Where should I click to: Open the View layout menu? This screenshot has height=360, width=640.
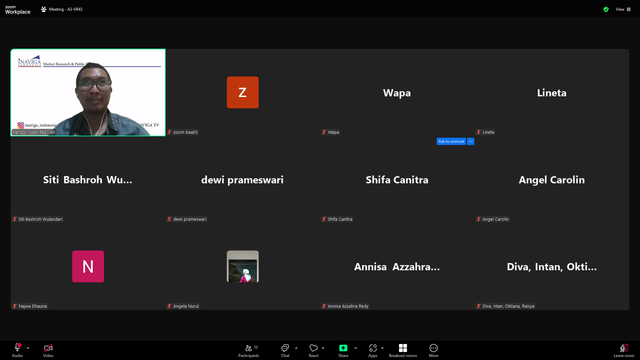coord(623,9)
